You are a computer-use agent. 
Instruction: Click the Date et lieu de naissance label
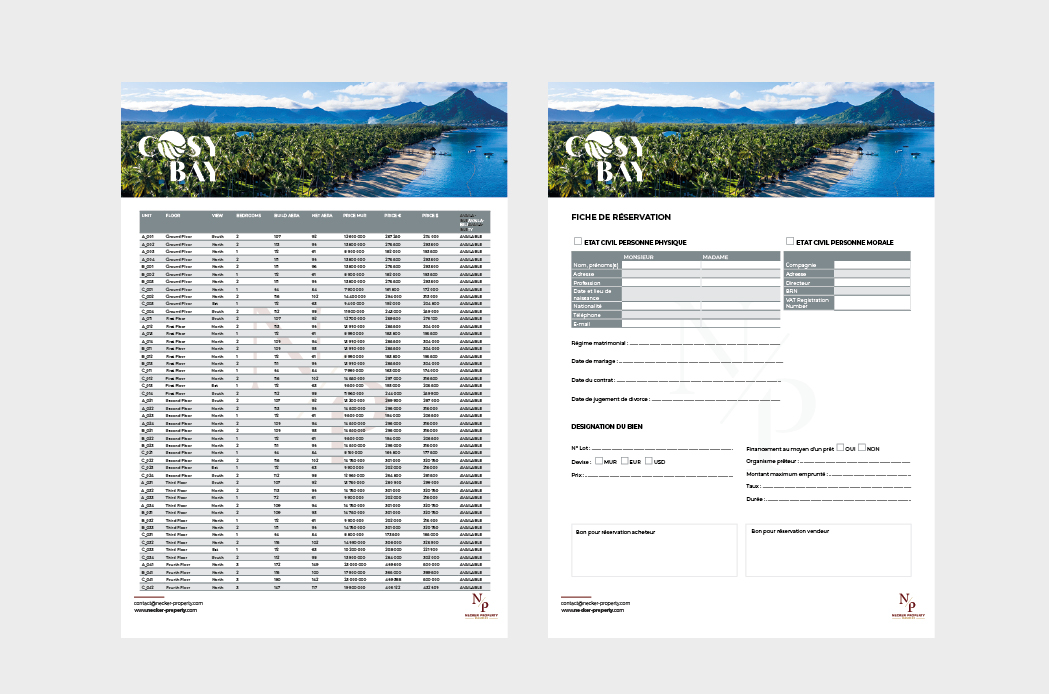point(592,294)
